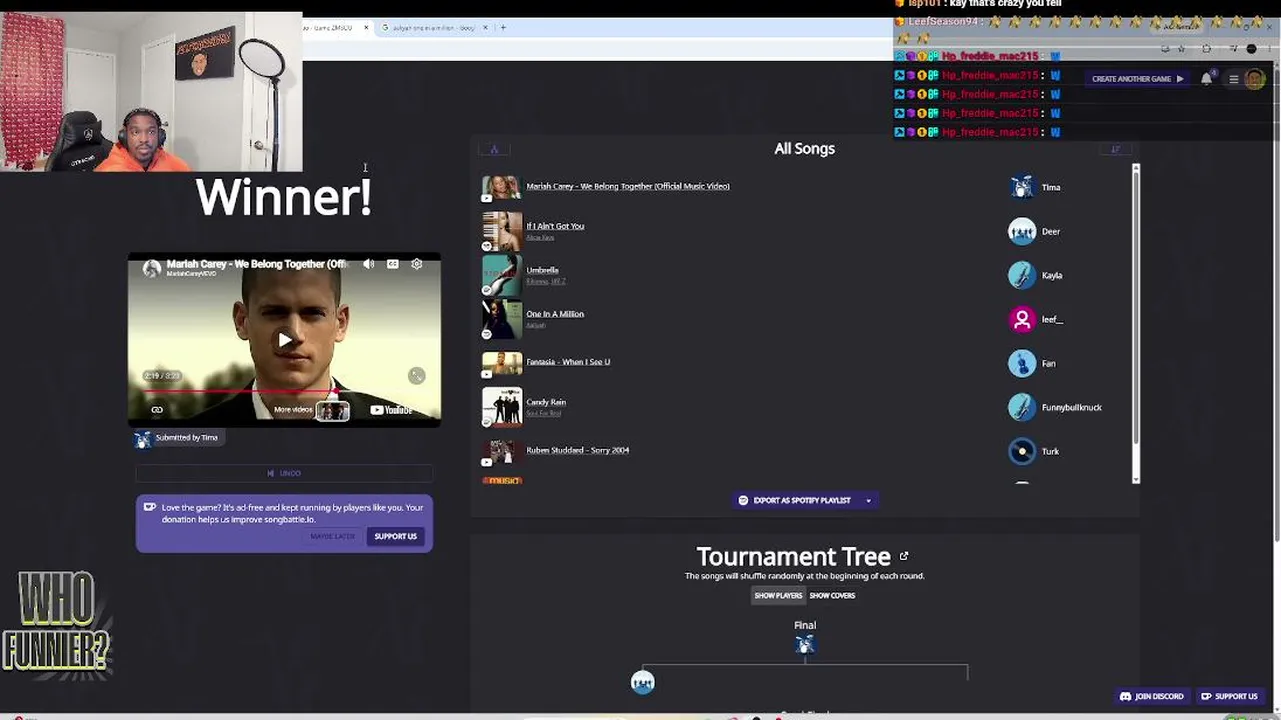Select Show Players tab
1281x720 pixels.
point(778,595)
